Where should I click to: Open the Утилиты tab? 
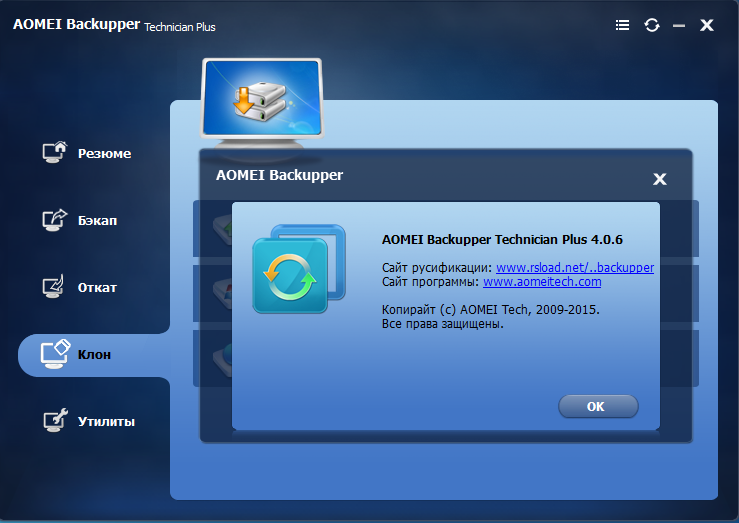pyautogui.click(x=106, y=422)
